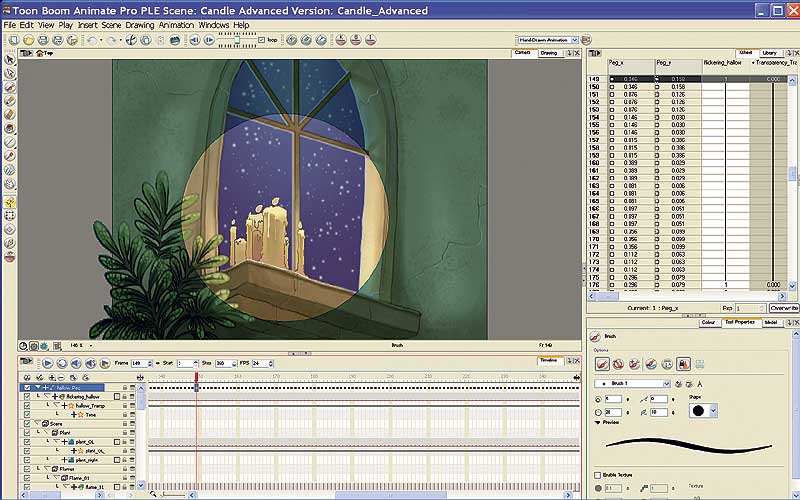Switch to the Colour tab
This screenshot has width=800, height=500.
(708, 322)
